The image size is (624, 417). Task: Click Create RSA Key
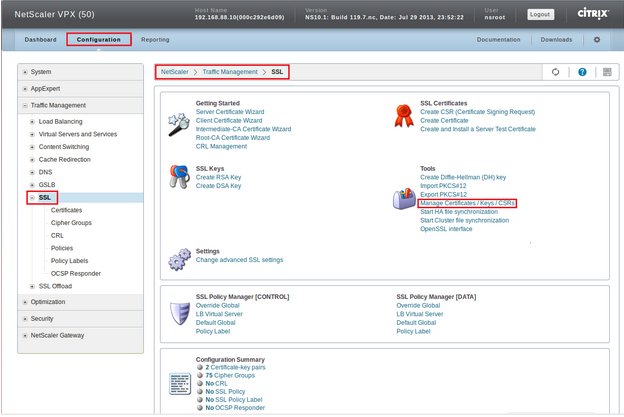(x=218, y=177)
